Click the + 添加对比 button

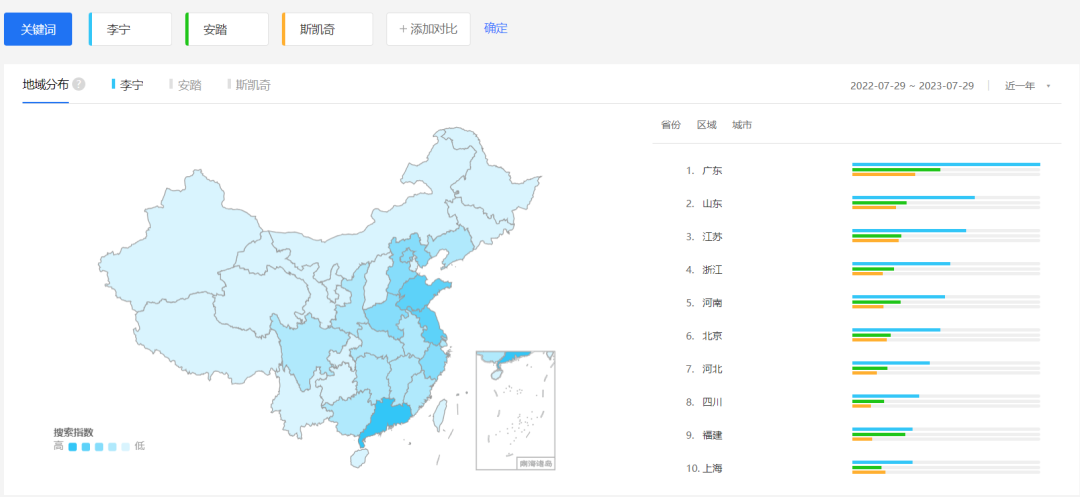point(428,29)
